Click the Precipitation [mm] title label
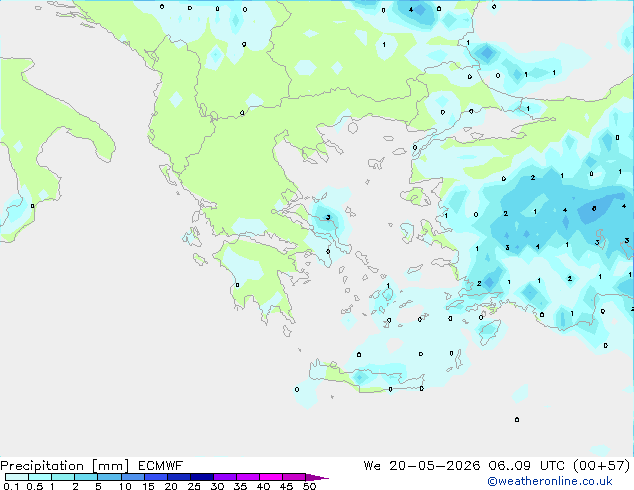The width and height of the screenshot is (634, 490). coord(65,466)
